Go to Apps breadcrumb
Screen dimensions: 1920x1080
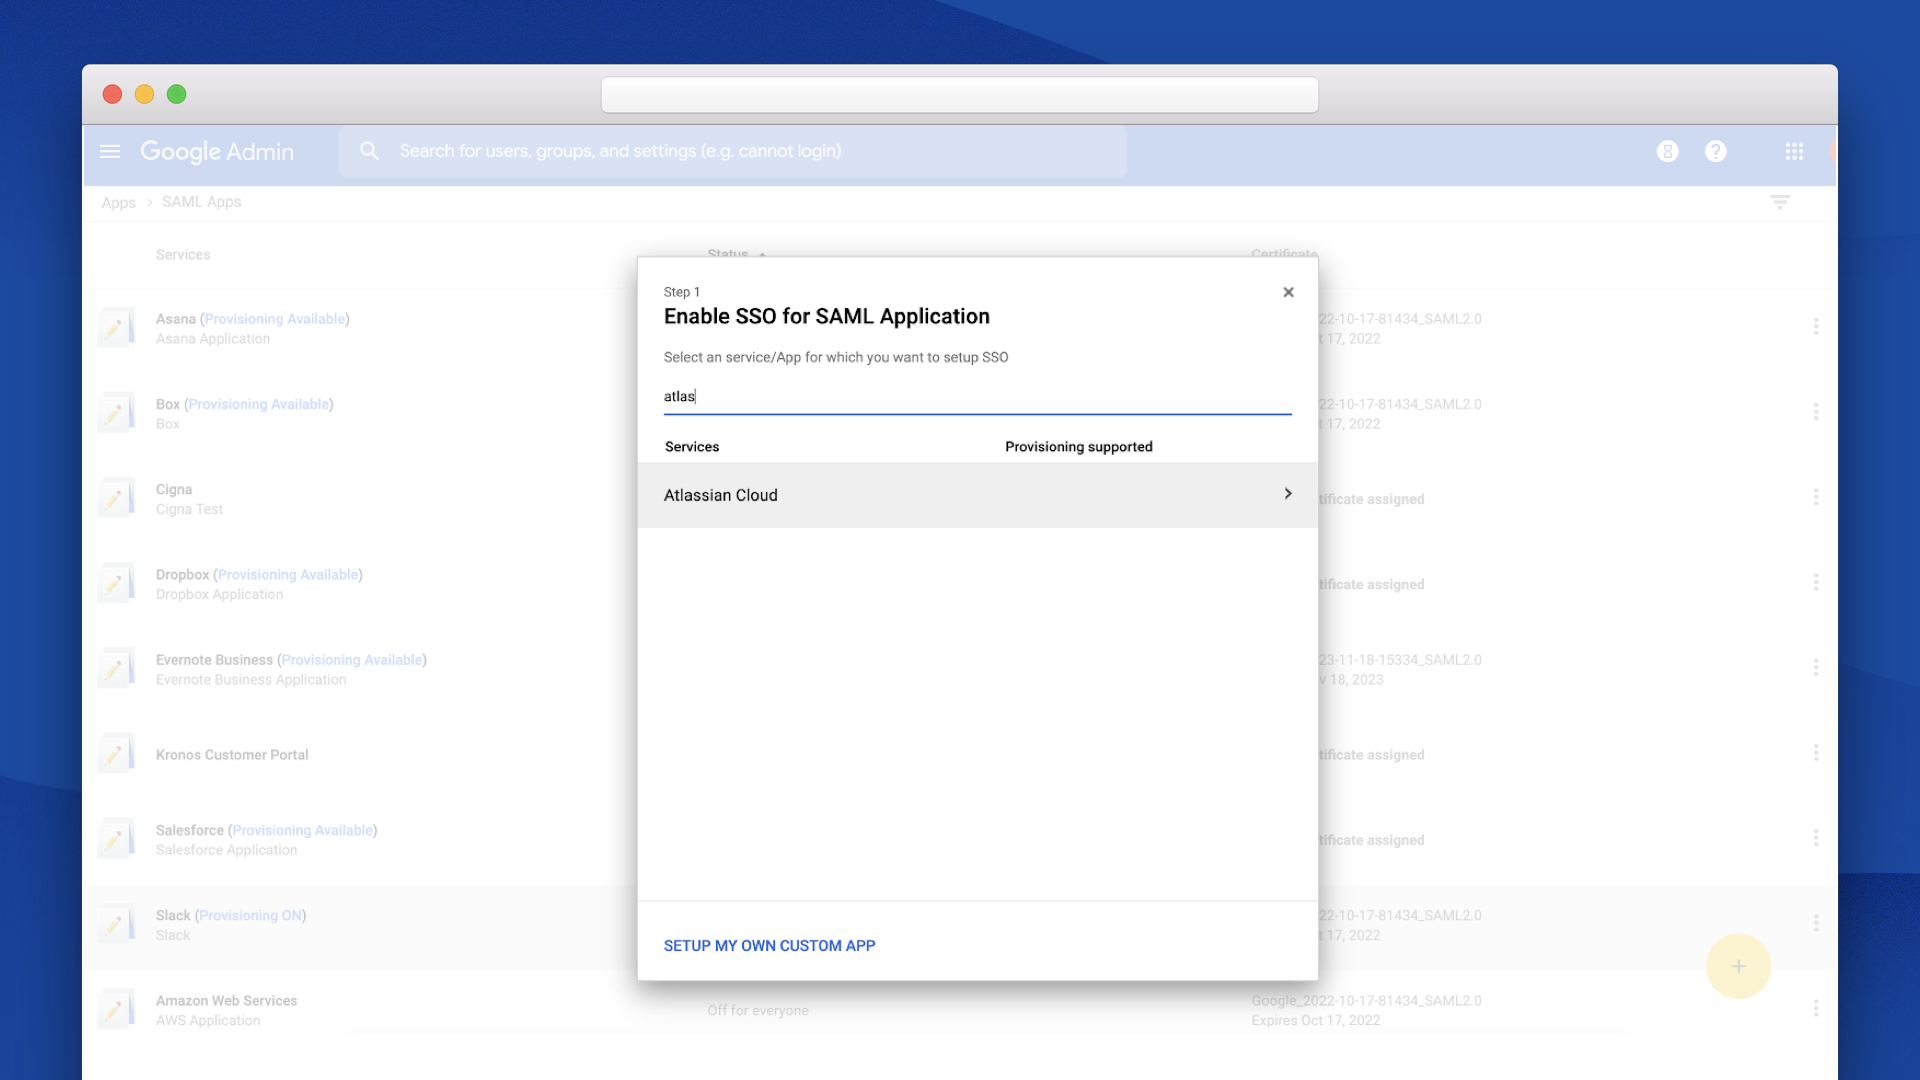click(118, 202)
